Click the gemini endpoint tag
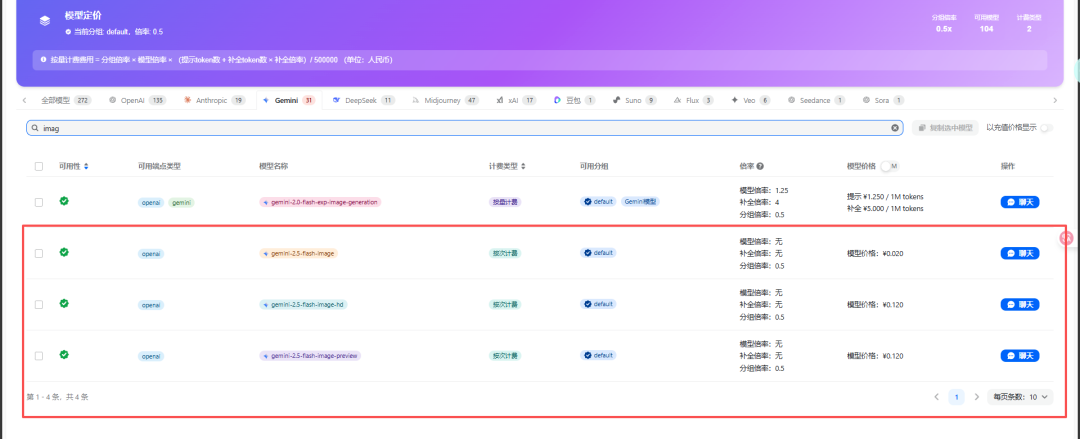1080x439 pixels. pos(181,202)
